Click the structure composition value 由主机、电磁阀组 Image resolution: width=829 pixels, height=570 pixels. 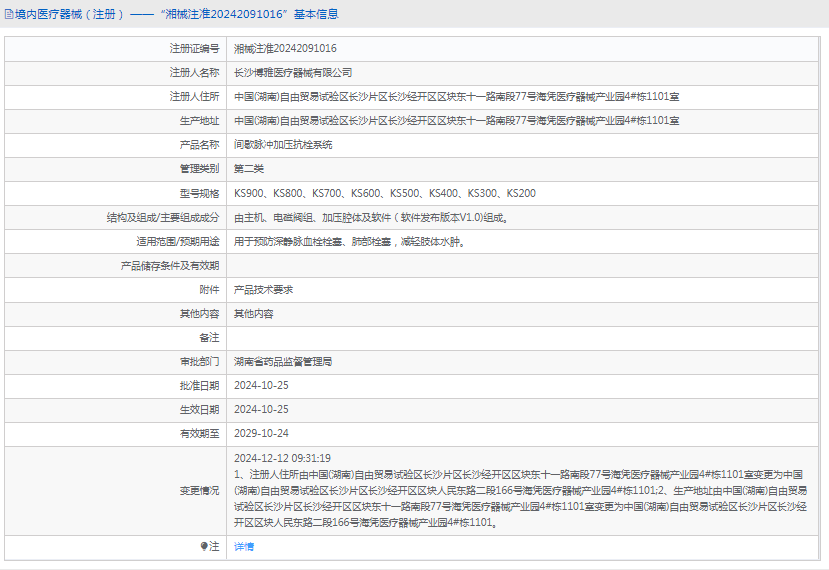(x=372, y=218)
